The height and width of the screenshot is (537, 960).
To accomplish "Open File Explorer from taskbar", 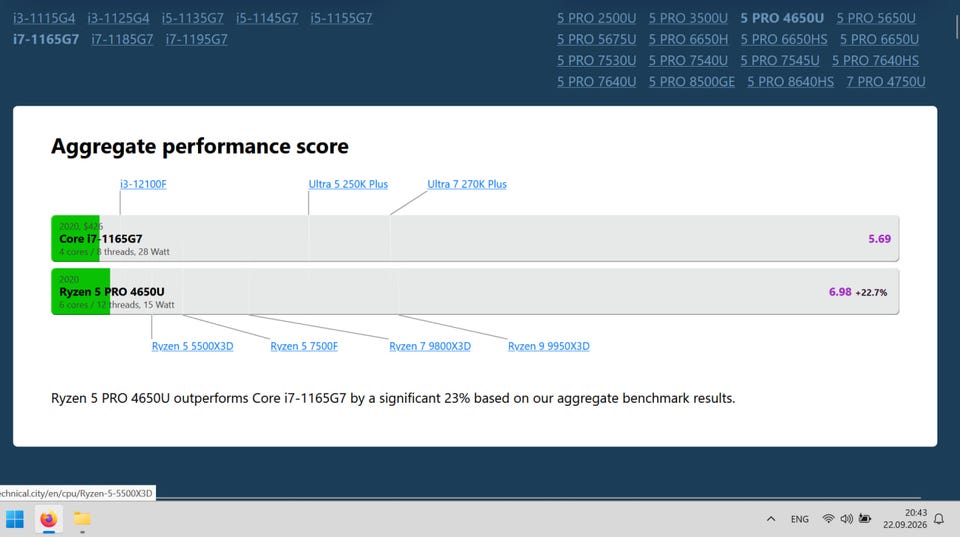I will click(82, 519).
